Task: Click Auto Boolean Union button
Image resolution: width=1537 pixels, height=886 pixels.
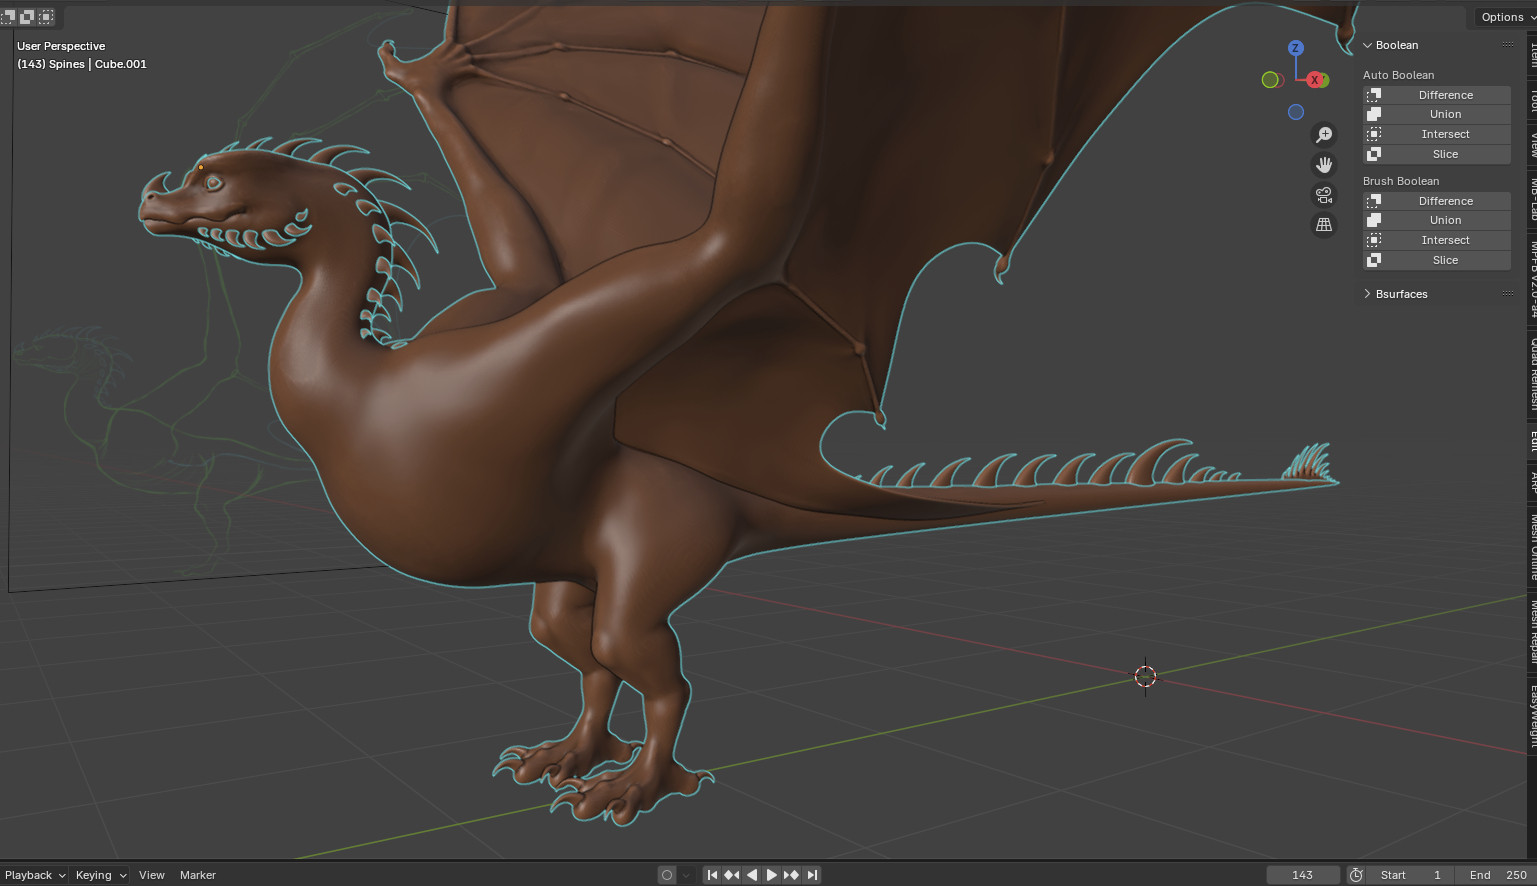Action: tap(1437, 114)
